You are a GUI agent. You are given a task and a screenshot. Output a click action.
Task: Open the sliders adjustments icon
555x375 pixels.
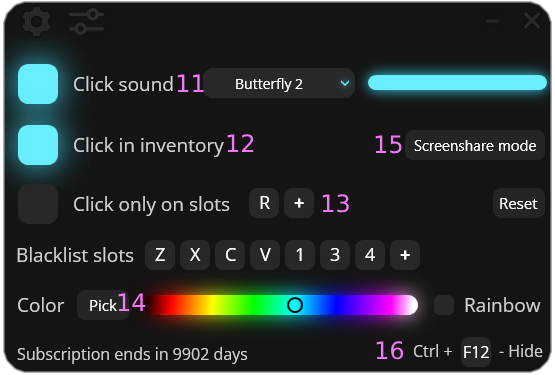coord(86,22)
